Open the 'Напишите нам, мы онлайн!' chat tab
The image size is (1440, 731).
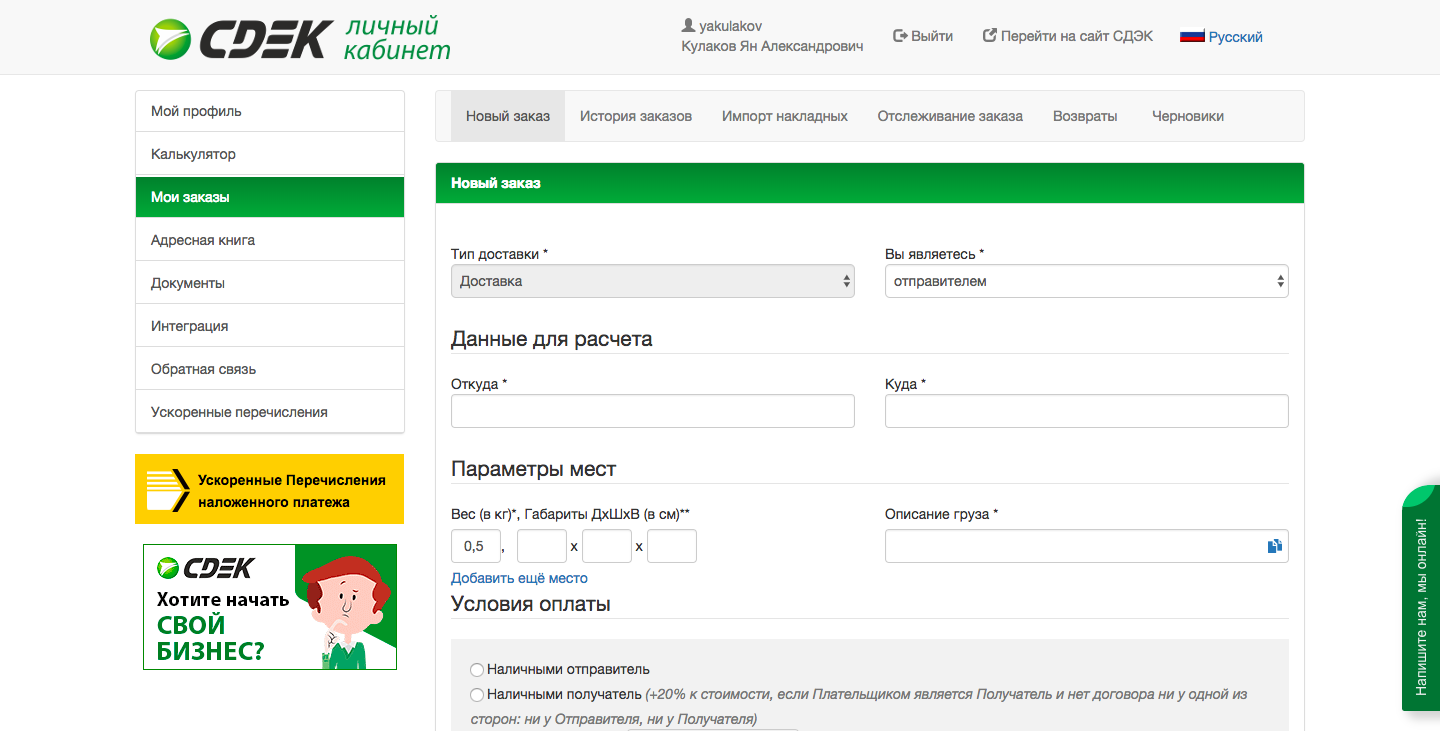click(x=1421, y=598)
